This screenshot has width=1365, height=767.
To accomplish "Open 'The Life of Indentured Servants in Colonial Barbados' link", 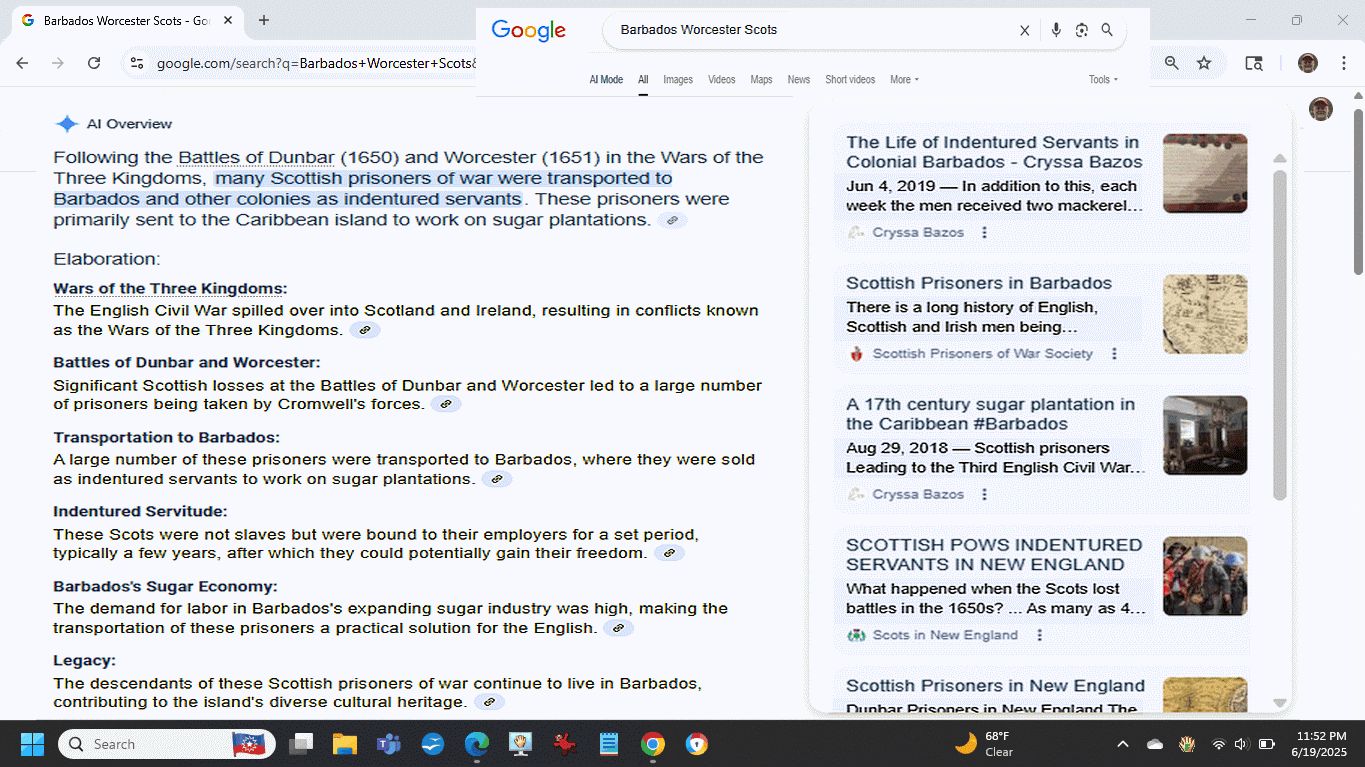I will 994,152.
